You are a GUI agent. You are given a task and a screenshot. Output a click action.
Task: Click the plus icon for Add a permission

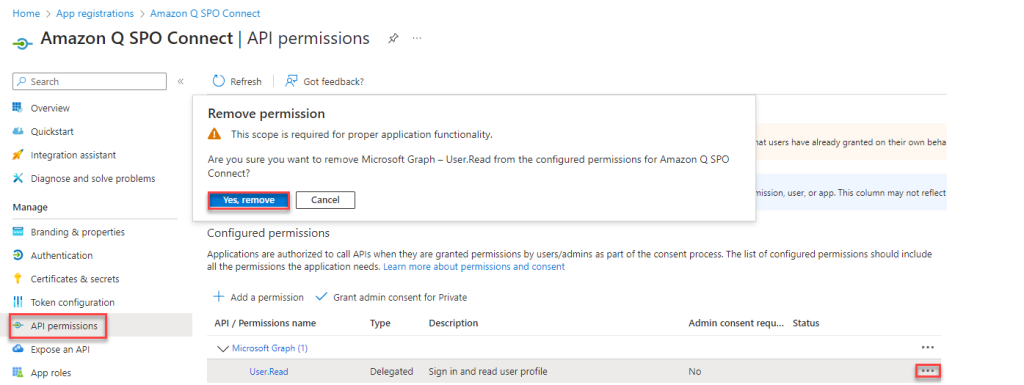(219, 297)
